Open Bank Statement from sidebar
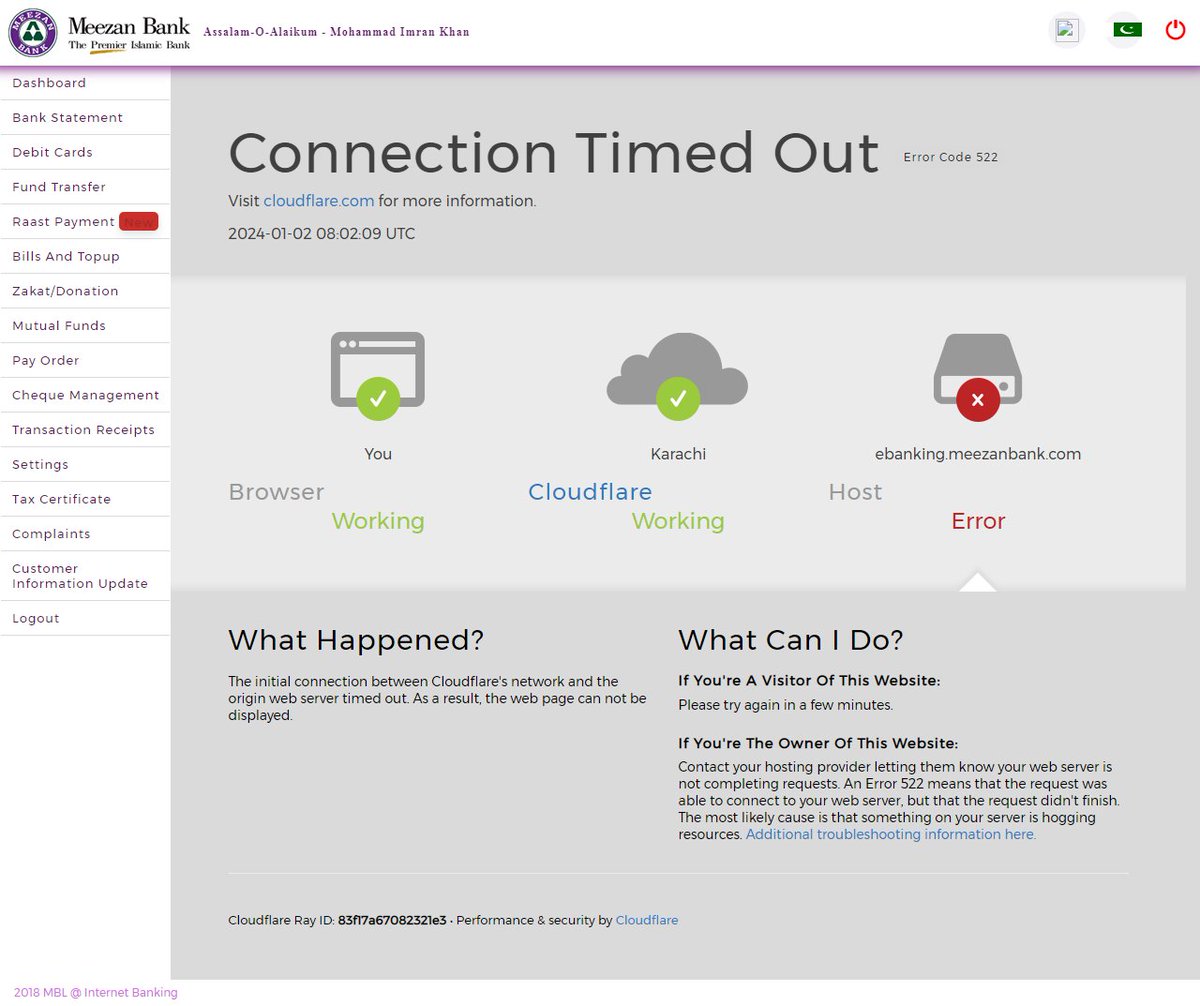1200x1006 pixels. coord(85,118)
